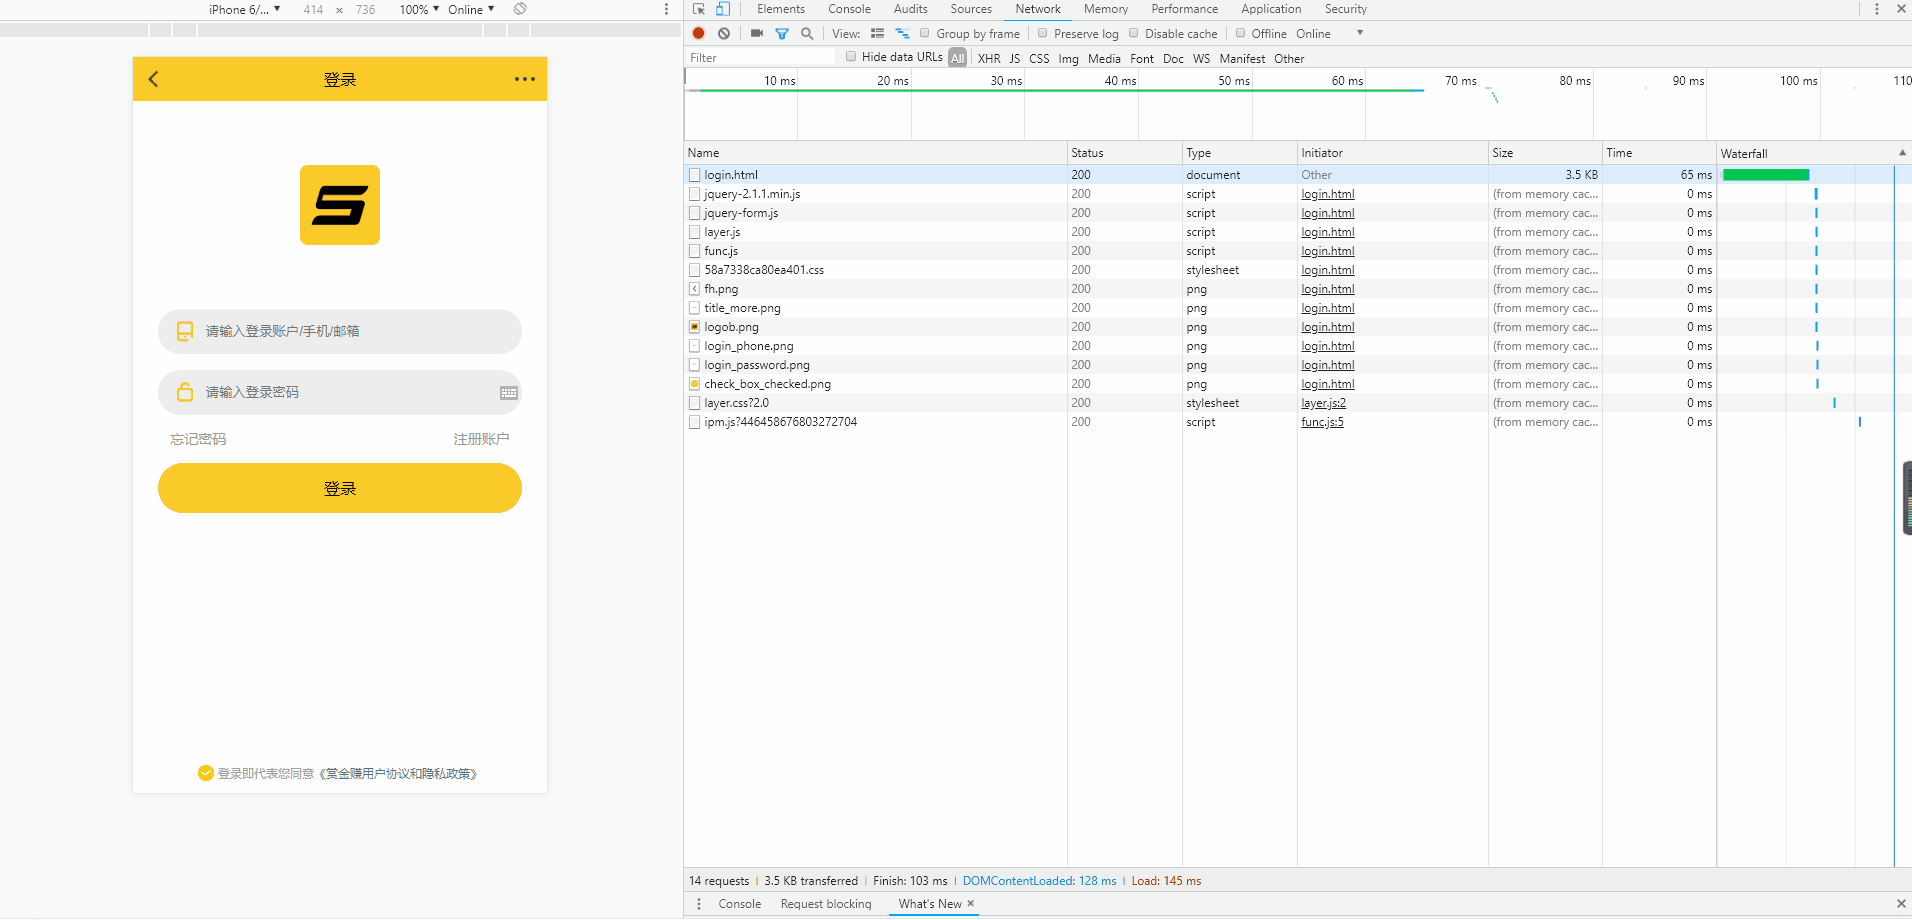Filter requests by XHR
The width and height of the screenshot is (1912, 920).
989,59
